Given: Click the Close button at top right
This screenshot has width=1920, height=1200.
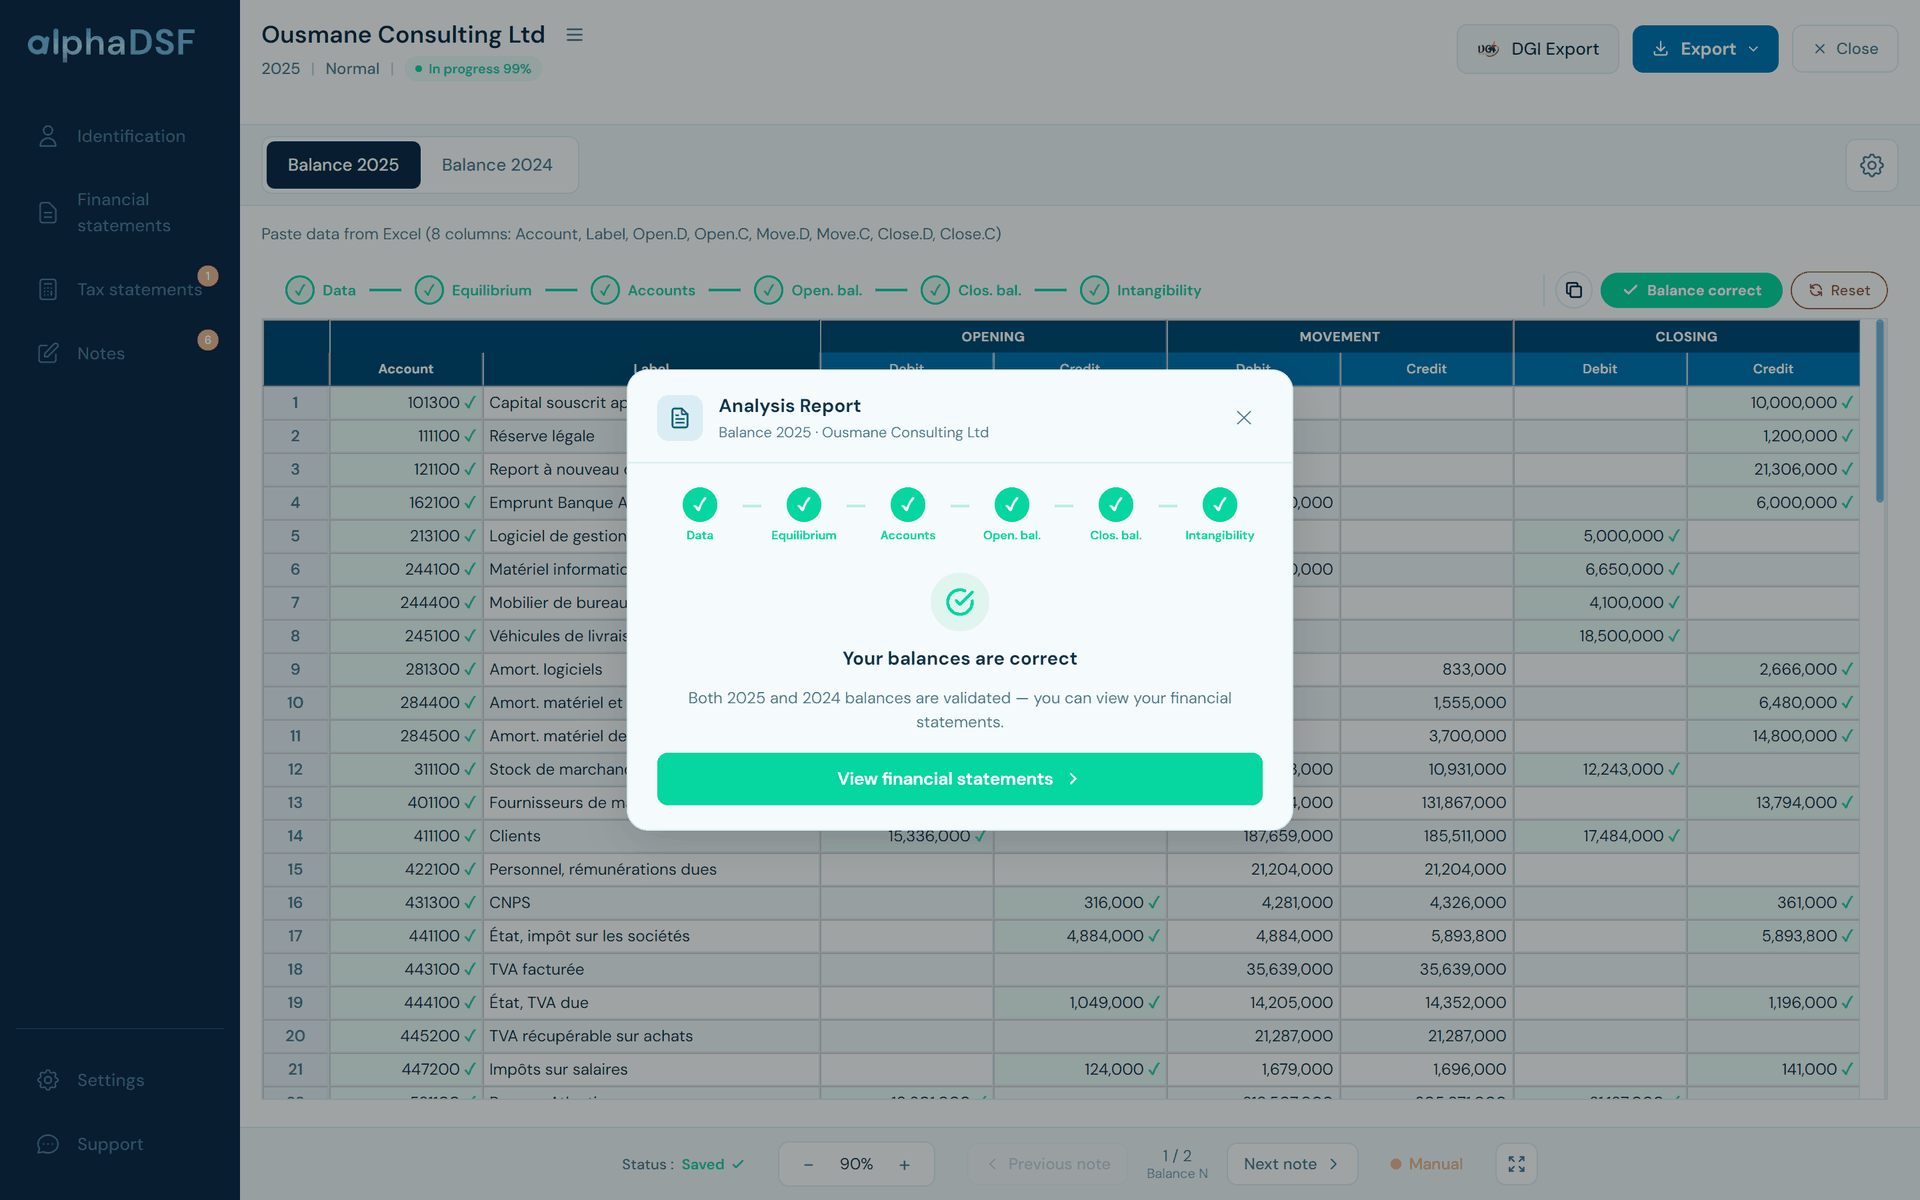Looking at the screenshot, I should [x=1845, y=49].
